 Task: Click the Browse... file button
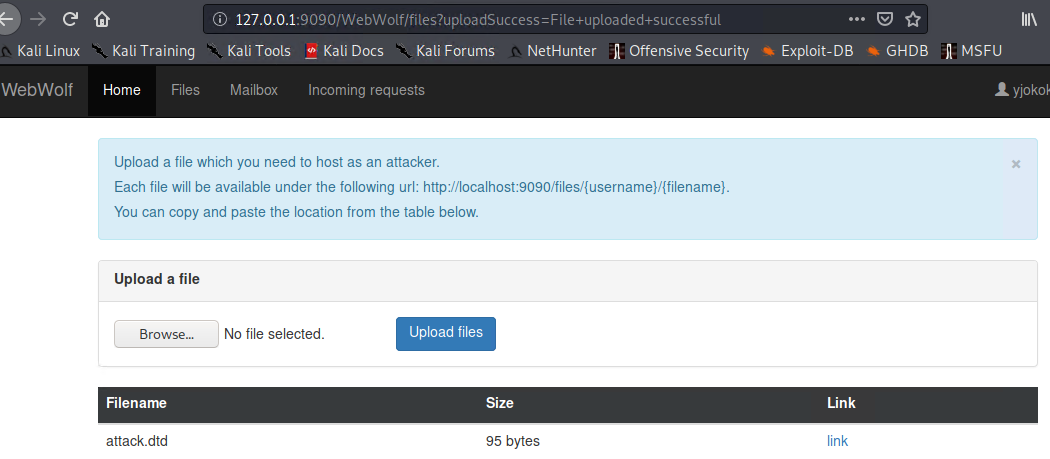tap(166, 334)
